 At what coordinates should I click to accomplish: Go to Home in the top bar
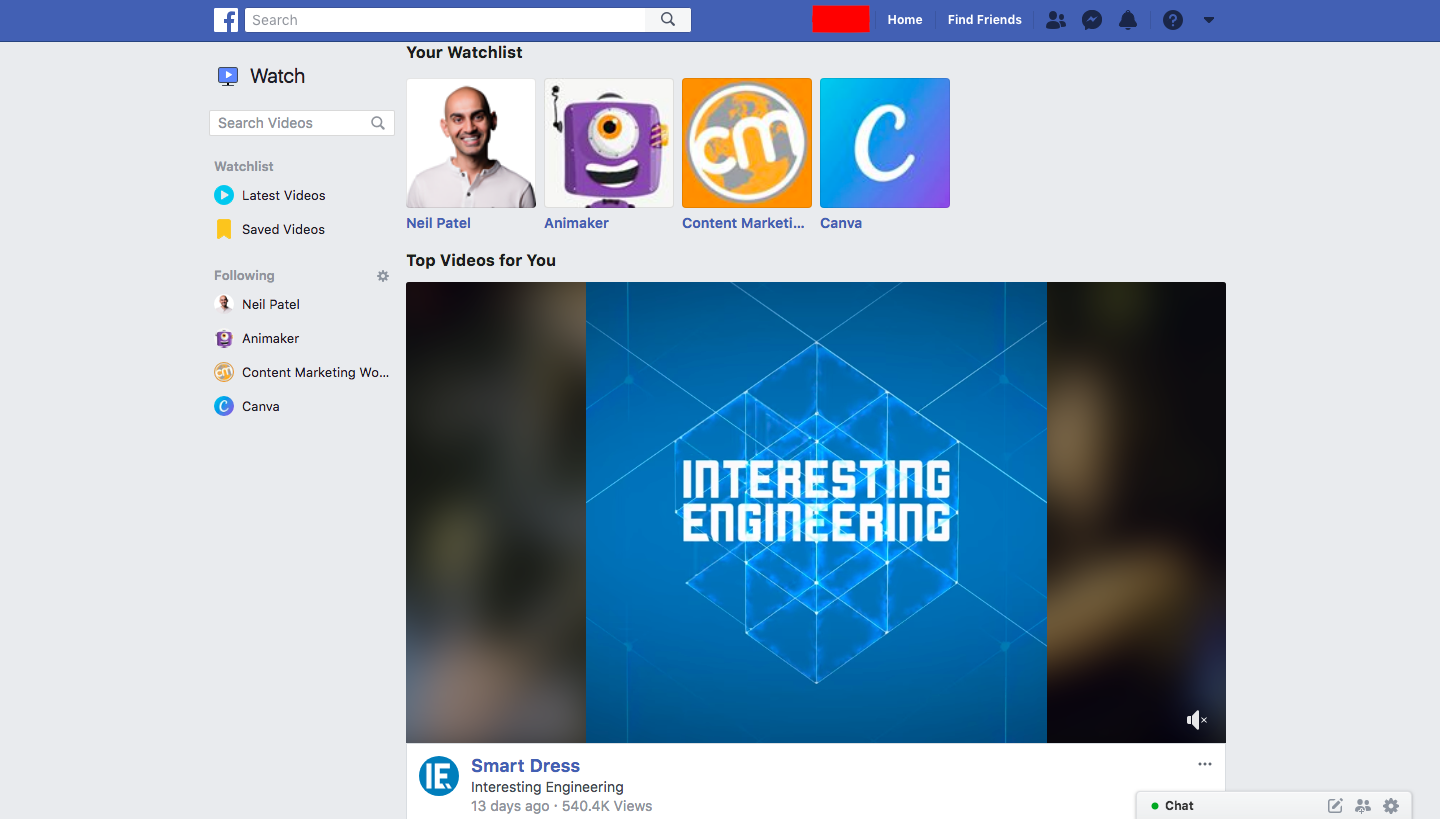[x=905, y=20]
